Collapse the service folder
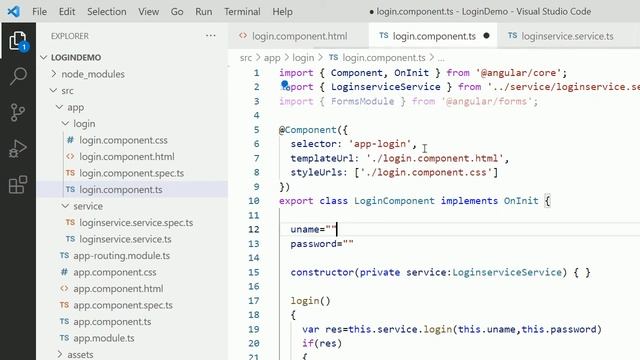Screen dimensions: 640x360 88,206
